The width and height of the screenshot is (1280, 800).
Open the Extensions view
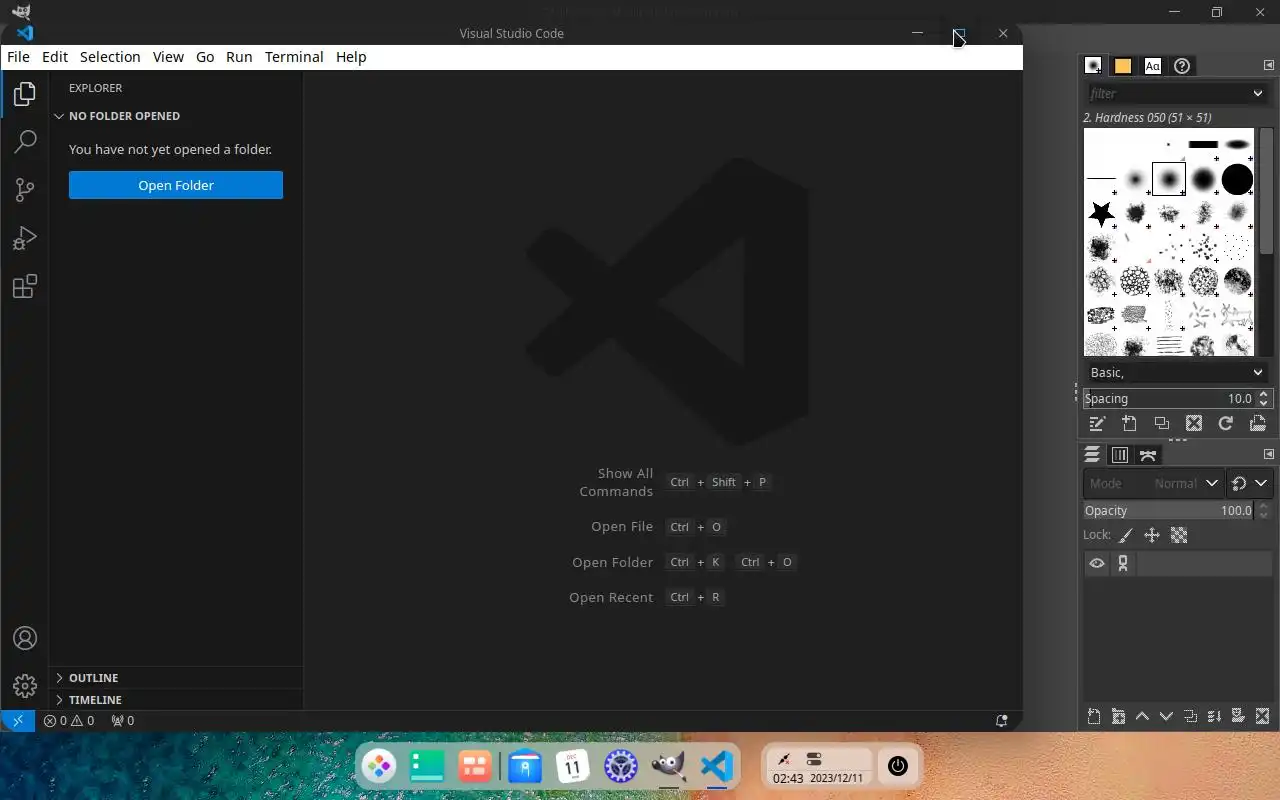pos(25,287)
